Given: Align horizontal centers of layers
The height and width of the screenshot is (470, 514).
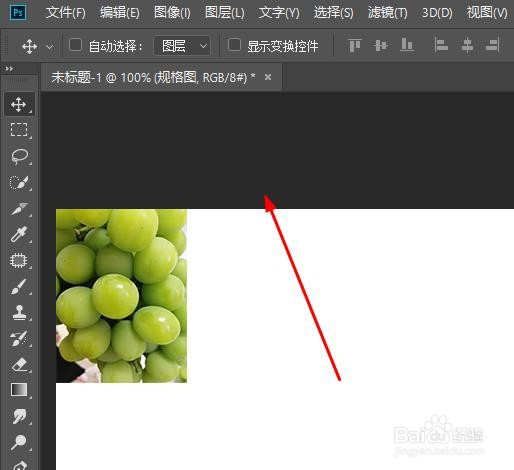Looking at the screenshot, I should pos(467,46).
